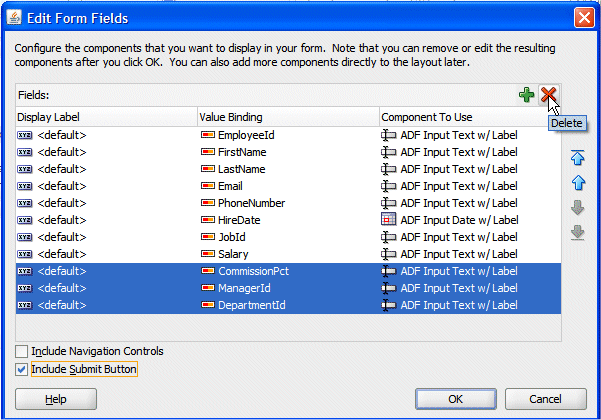
Task: Select the DepartmentId display label cell
Action: click(106, 305)
